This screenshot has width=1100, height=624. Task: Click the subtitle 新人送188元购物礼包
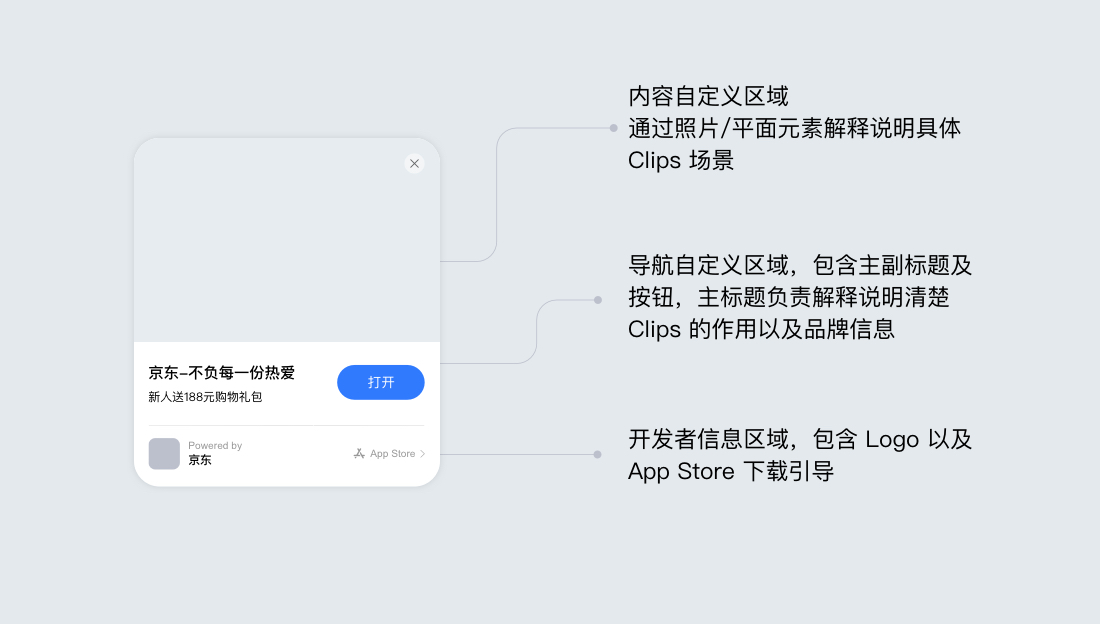click(205, 397)
